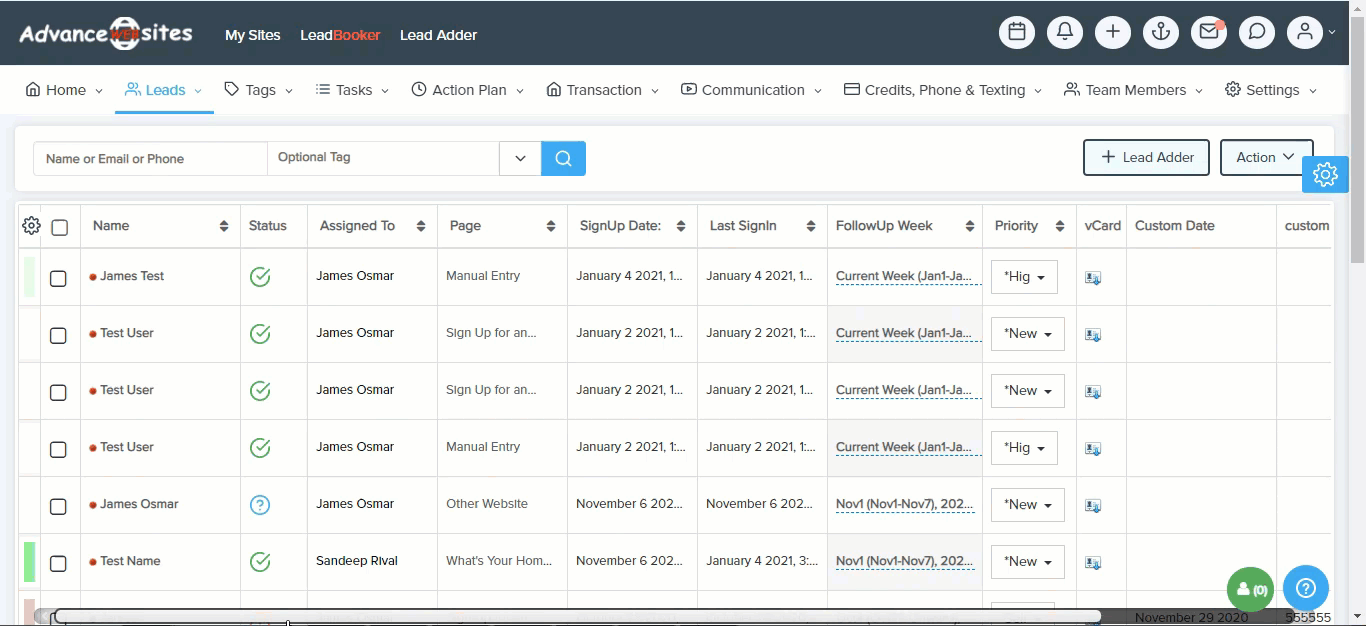The height and width of the screenshot is (626, 1366).
Task: Click the anchor icon in header
Action: [x=1161, y=32]
